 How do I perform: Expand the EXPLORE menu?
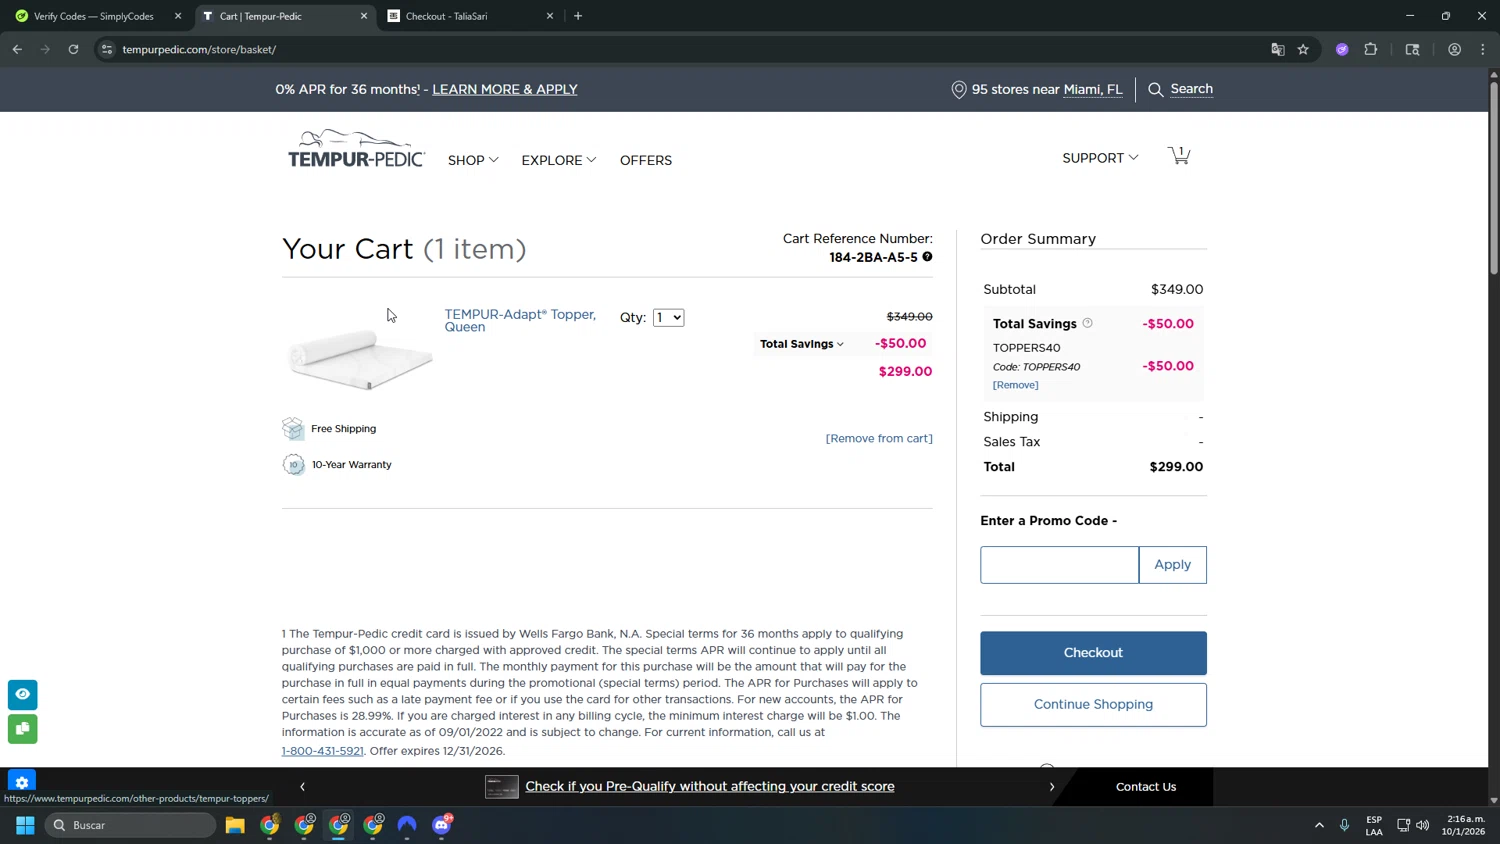pyautogui.click(x=558, y=161)
